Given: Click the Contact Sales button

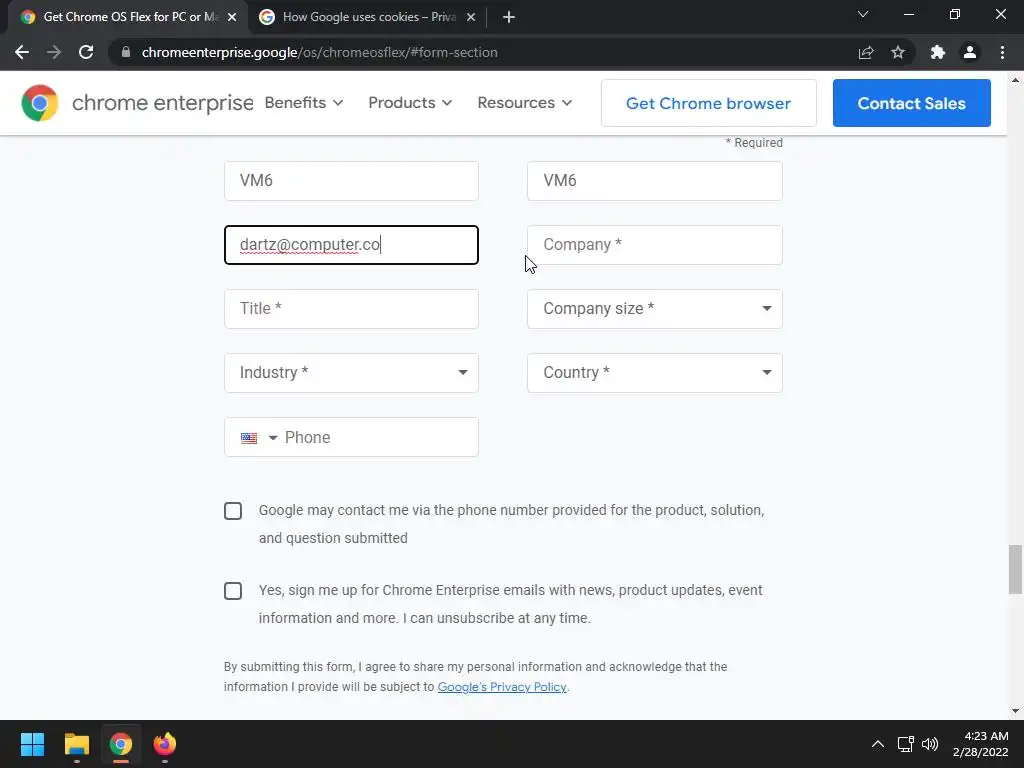Looking at the screenshot, I should (912, 103).
